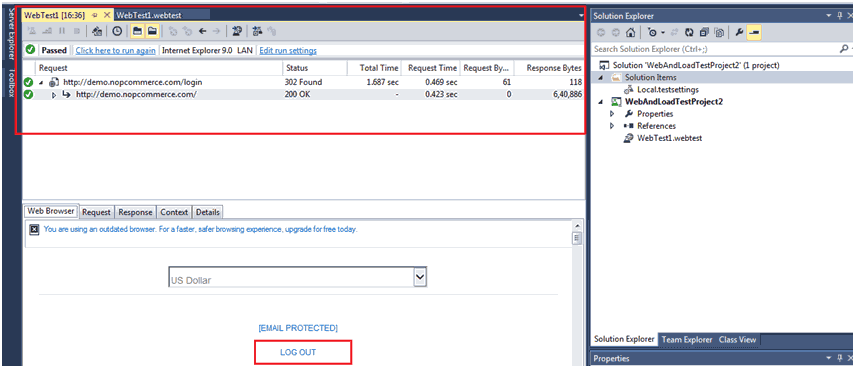Click the browser preview scrollbar up arrow
The width and height of the screenshot is (855, 368).
click(x=576, y=225)
